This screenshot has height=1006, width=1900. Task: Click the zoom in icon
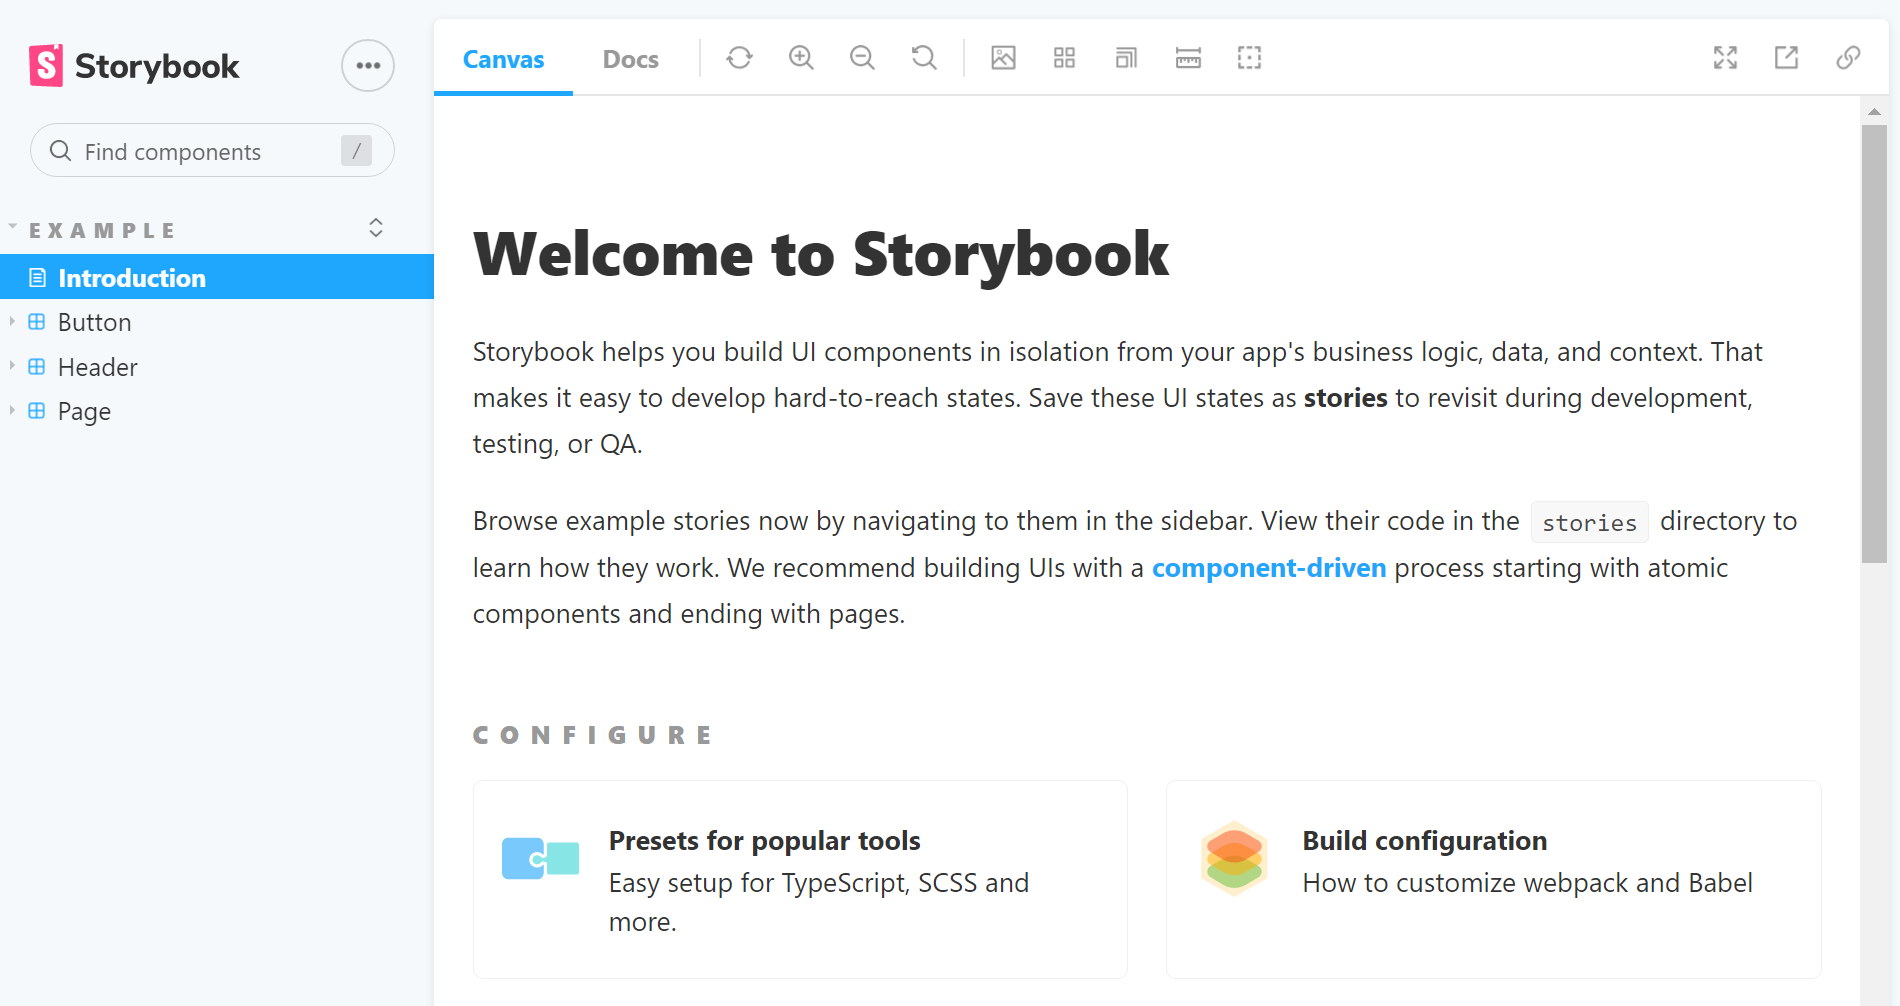click(x=801, y=58)
